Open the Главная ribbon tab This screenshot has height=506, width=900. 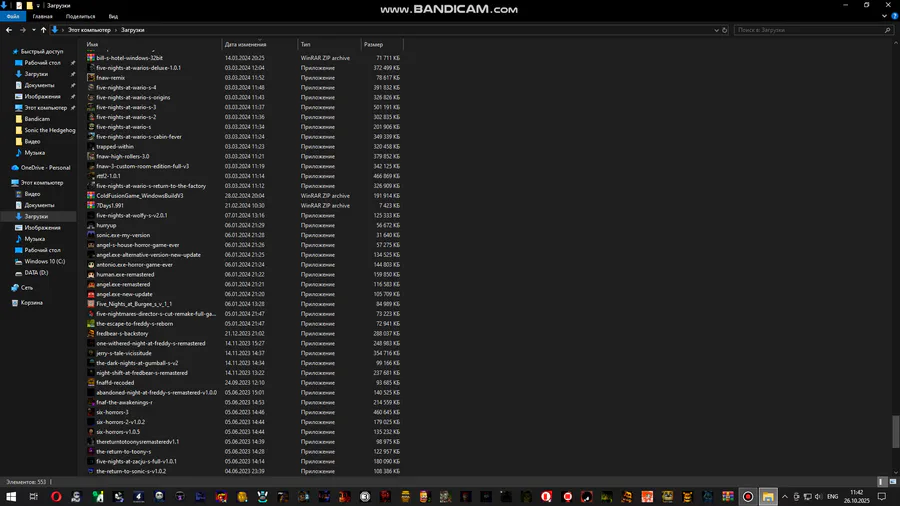[x=42, y=16]
